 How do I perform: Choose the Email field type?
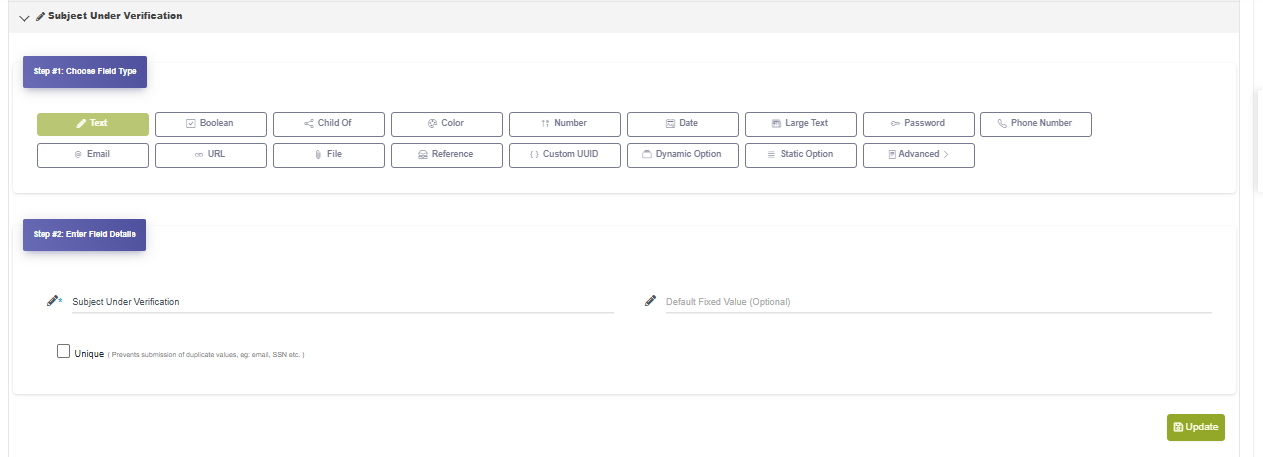click(x=93, y=155)
